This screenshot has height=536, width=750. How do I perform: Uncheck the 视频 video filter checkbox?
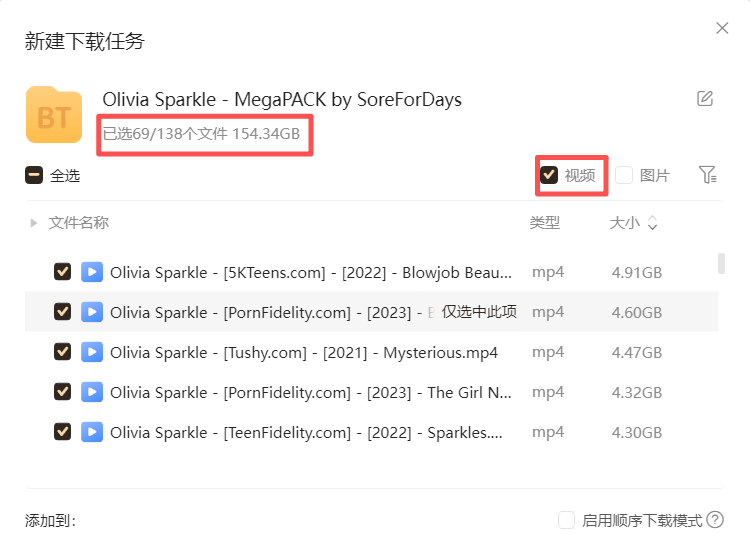pos(549,175)
